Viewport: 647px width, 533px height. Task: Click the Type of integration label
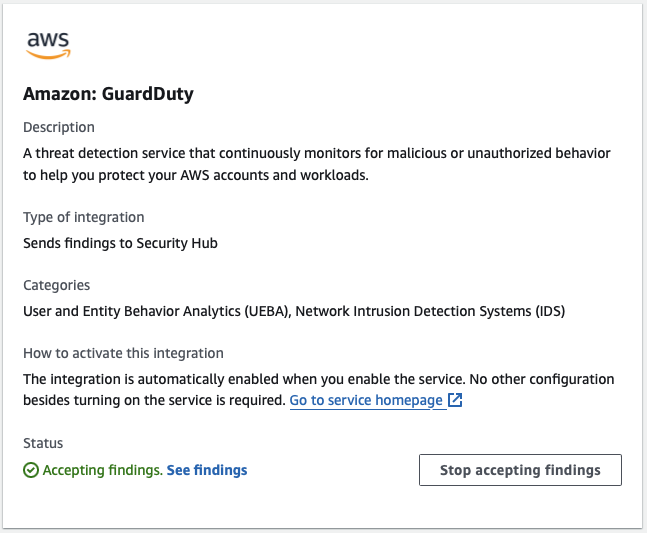[x=84, y=217]
